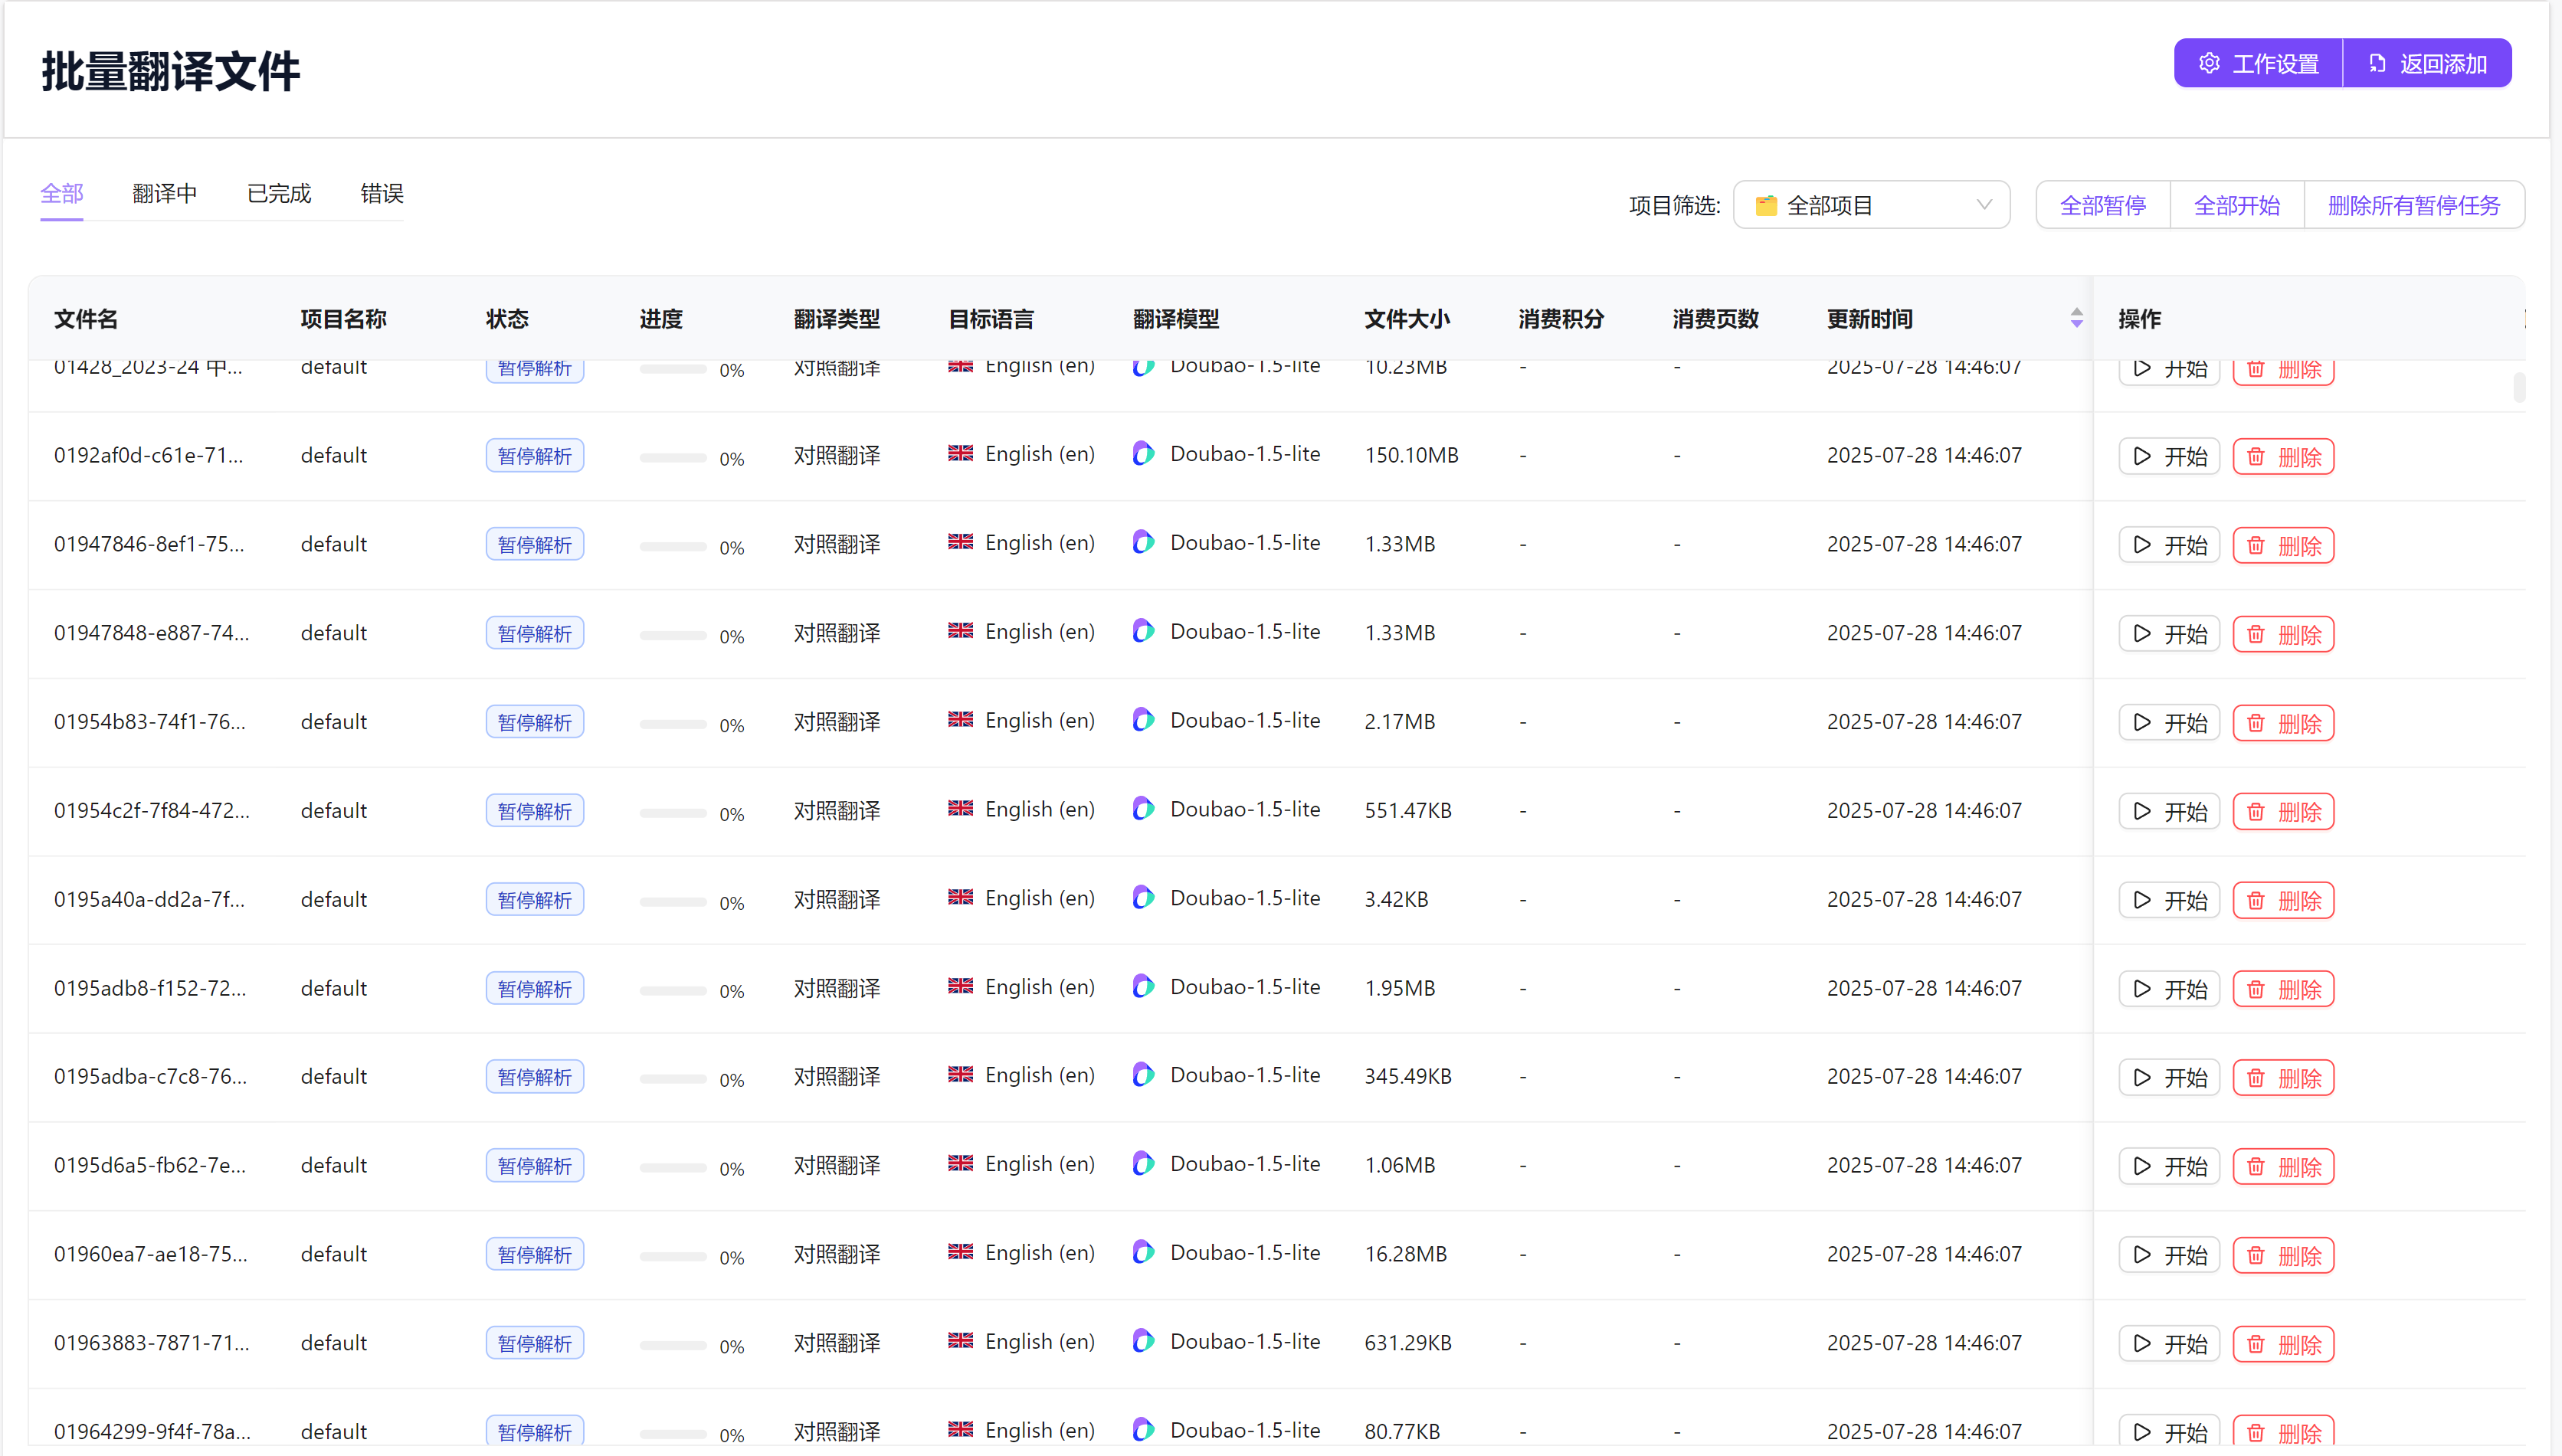This screenshot has width=2562, height=1456.
Task: Click the 暂停解析 status tag for 0192af0d-c61e-71...
Action: click(x=535, y=457)
